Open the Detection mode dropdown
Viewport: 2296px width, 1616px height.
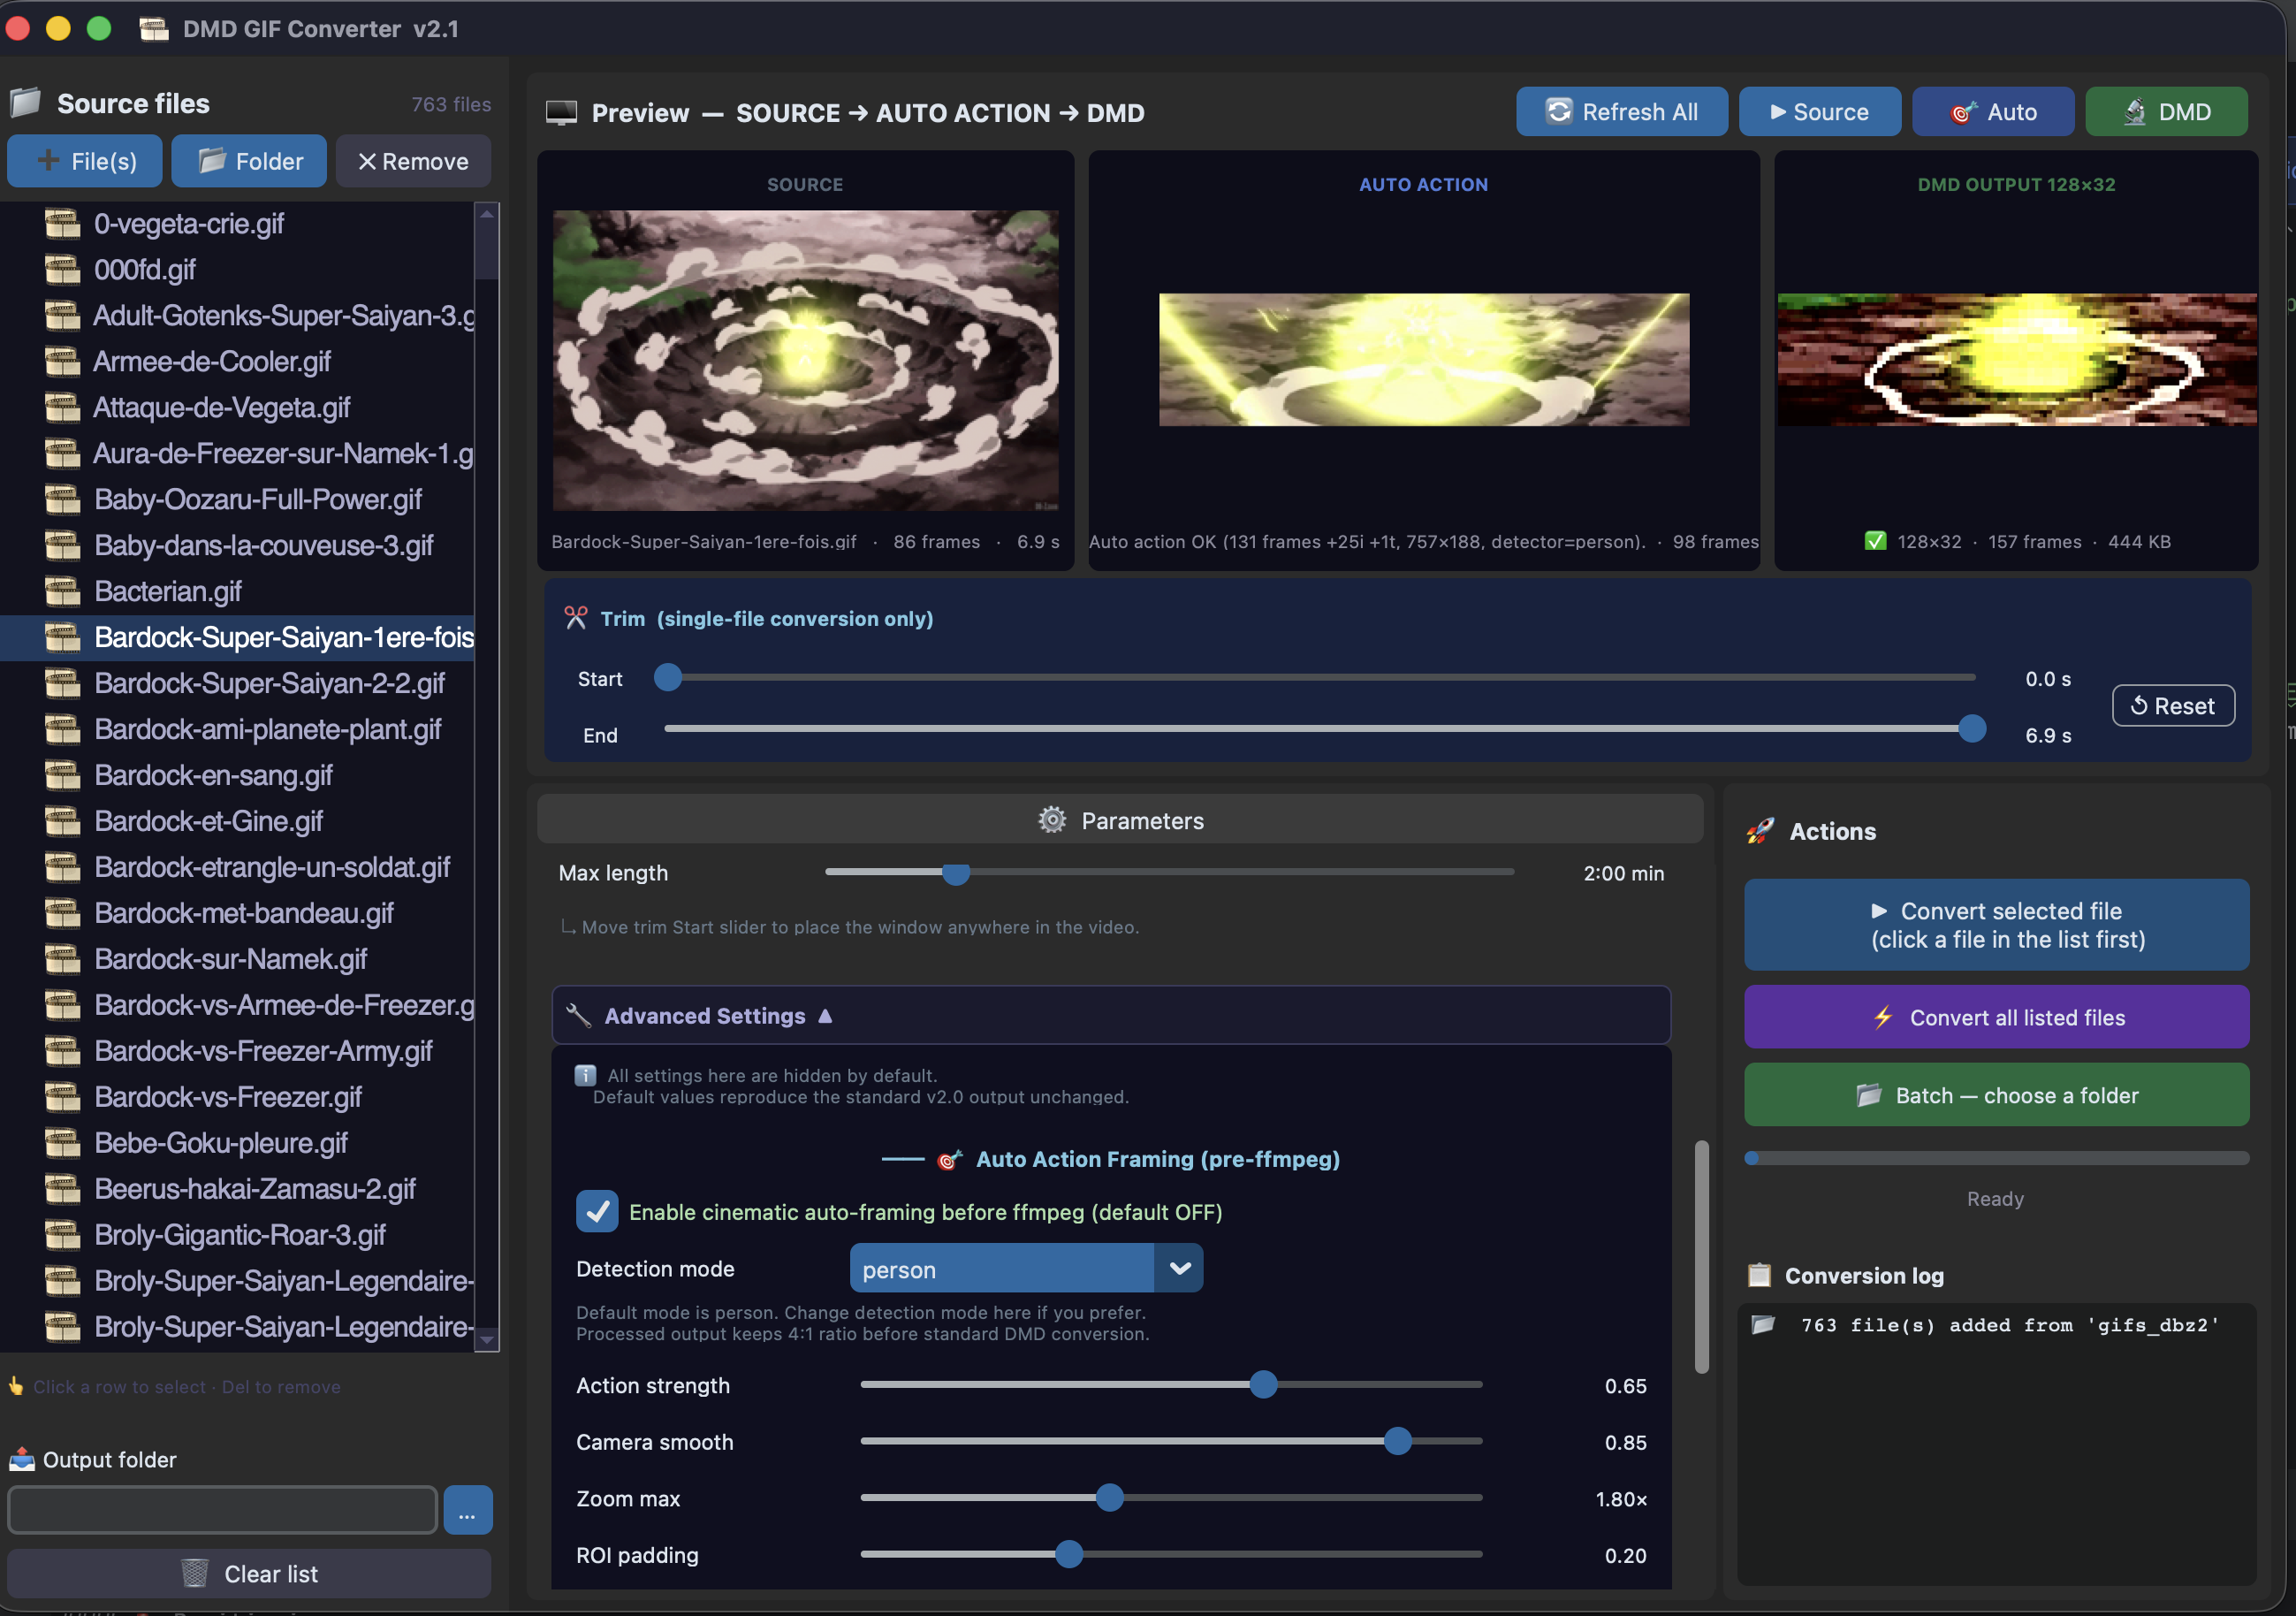pyautogui.click(x=1026, y=1269)
